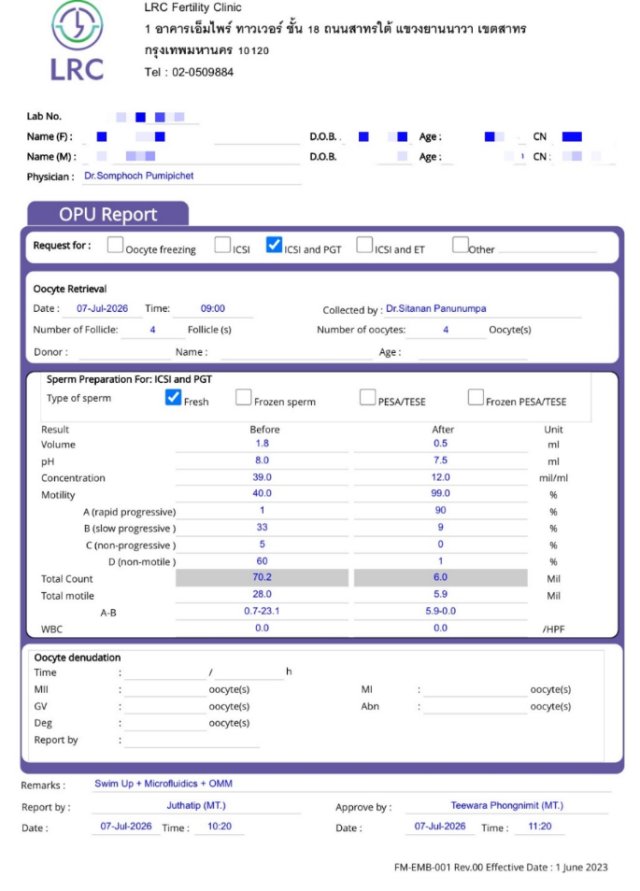Click pH Before value 8.0
Screen dimensions: 640x891
[262, 461]
